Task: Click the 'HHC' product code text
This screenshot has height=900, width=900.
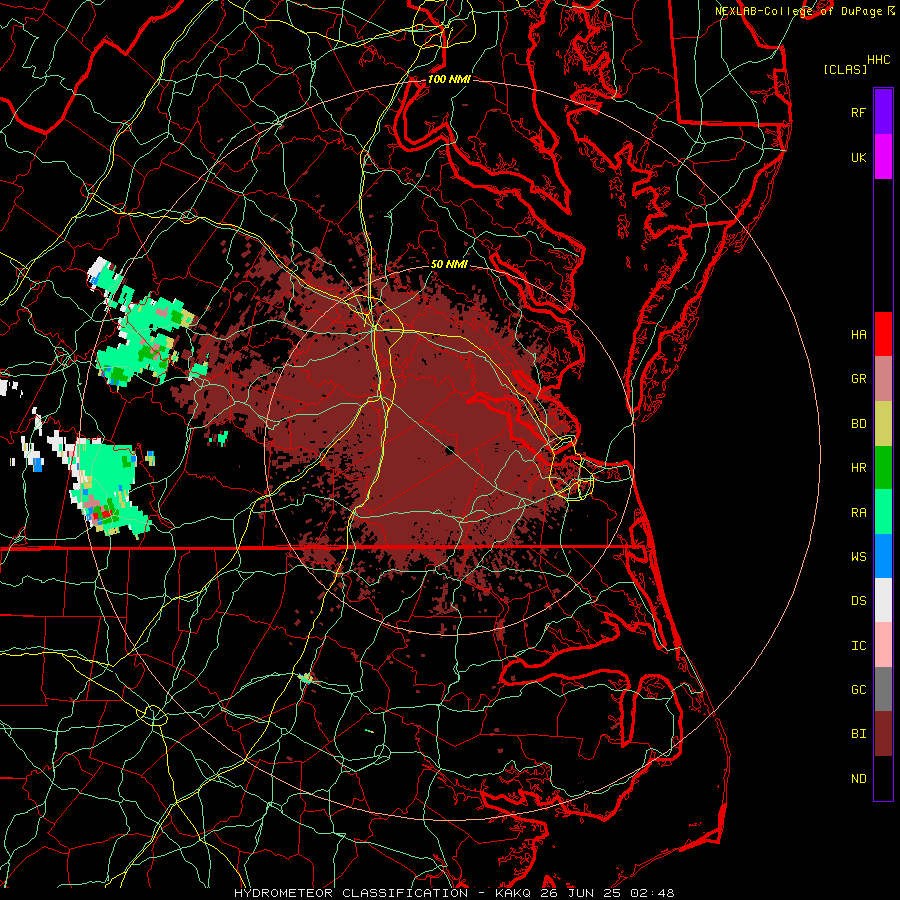Action: pos(878,60)
